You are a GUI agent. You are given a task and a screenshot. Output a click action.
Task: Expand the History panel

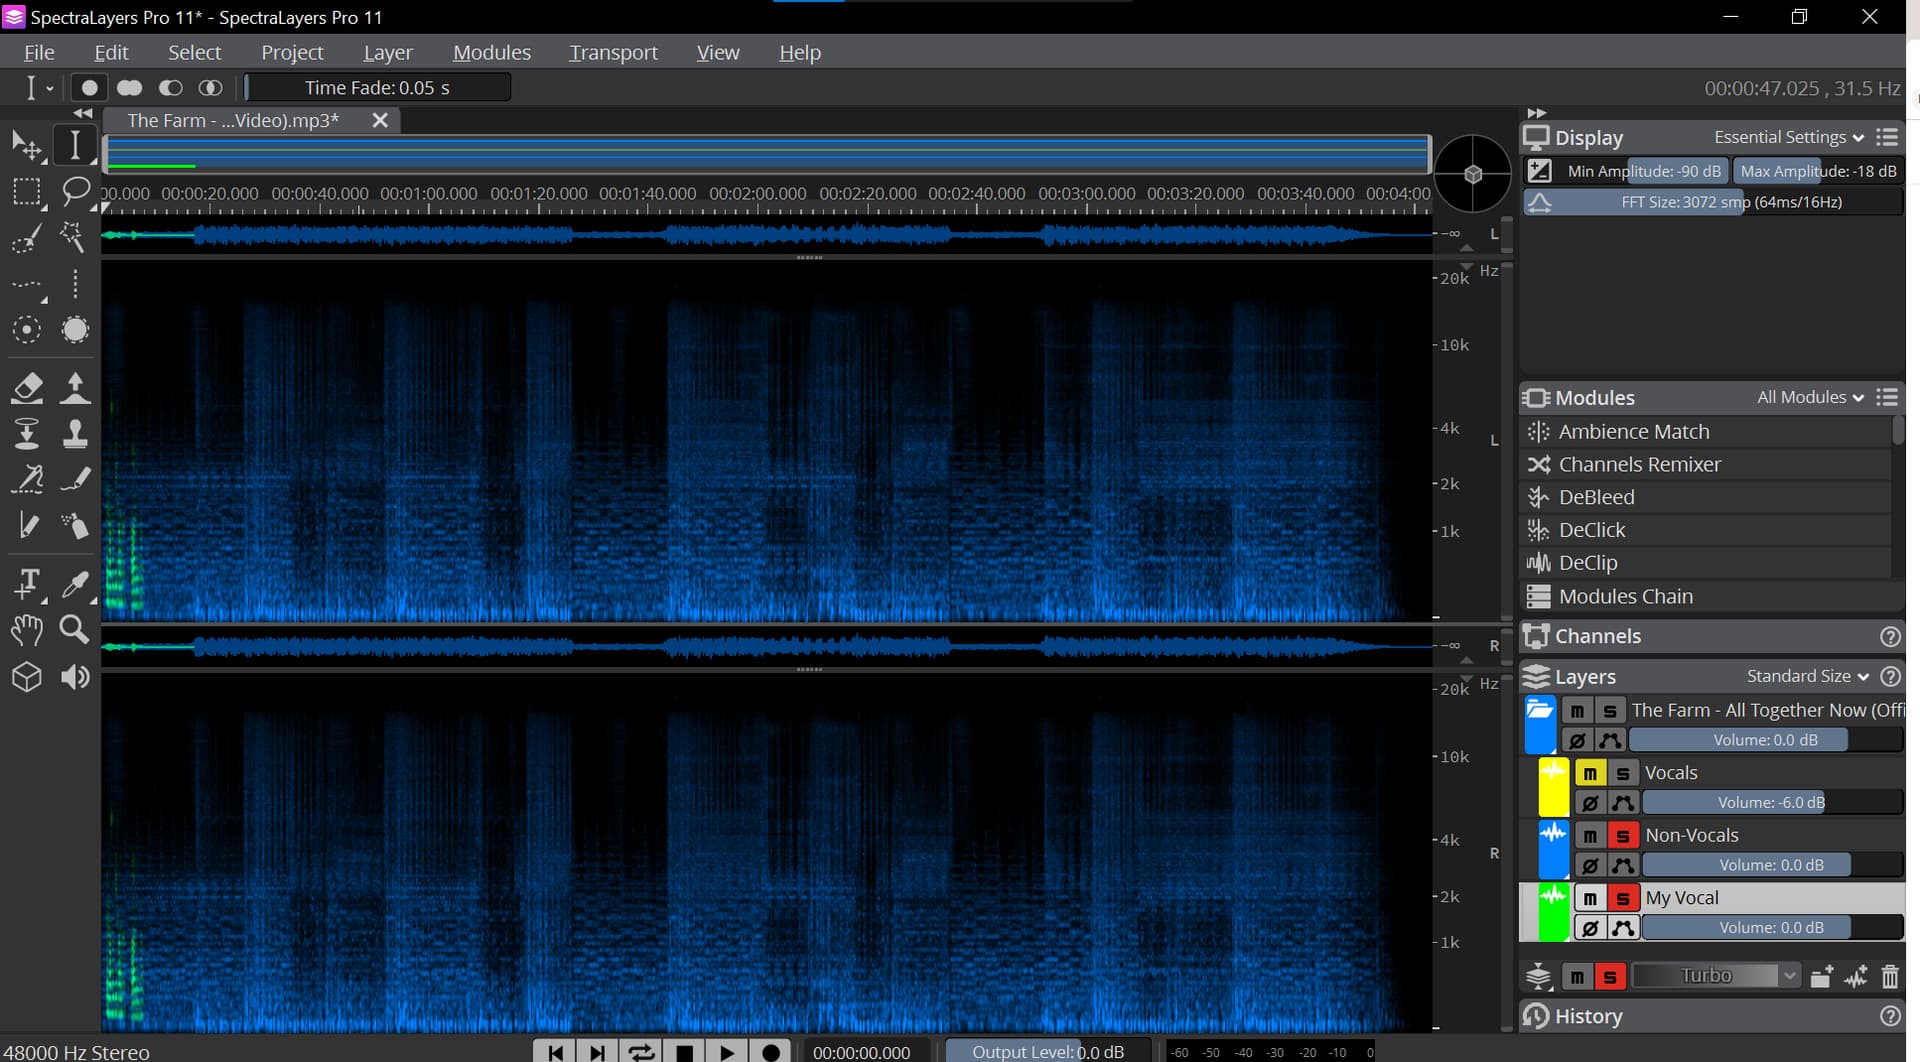[x=1588, y=1016]
